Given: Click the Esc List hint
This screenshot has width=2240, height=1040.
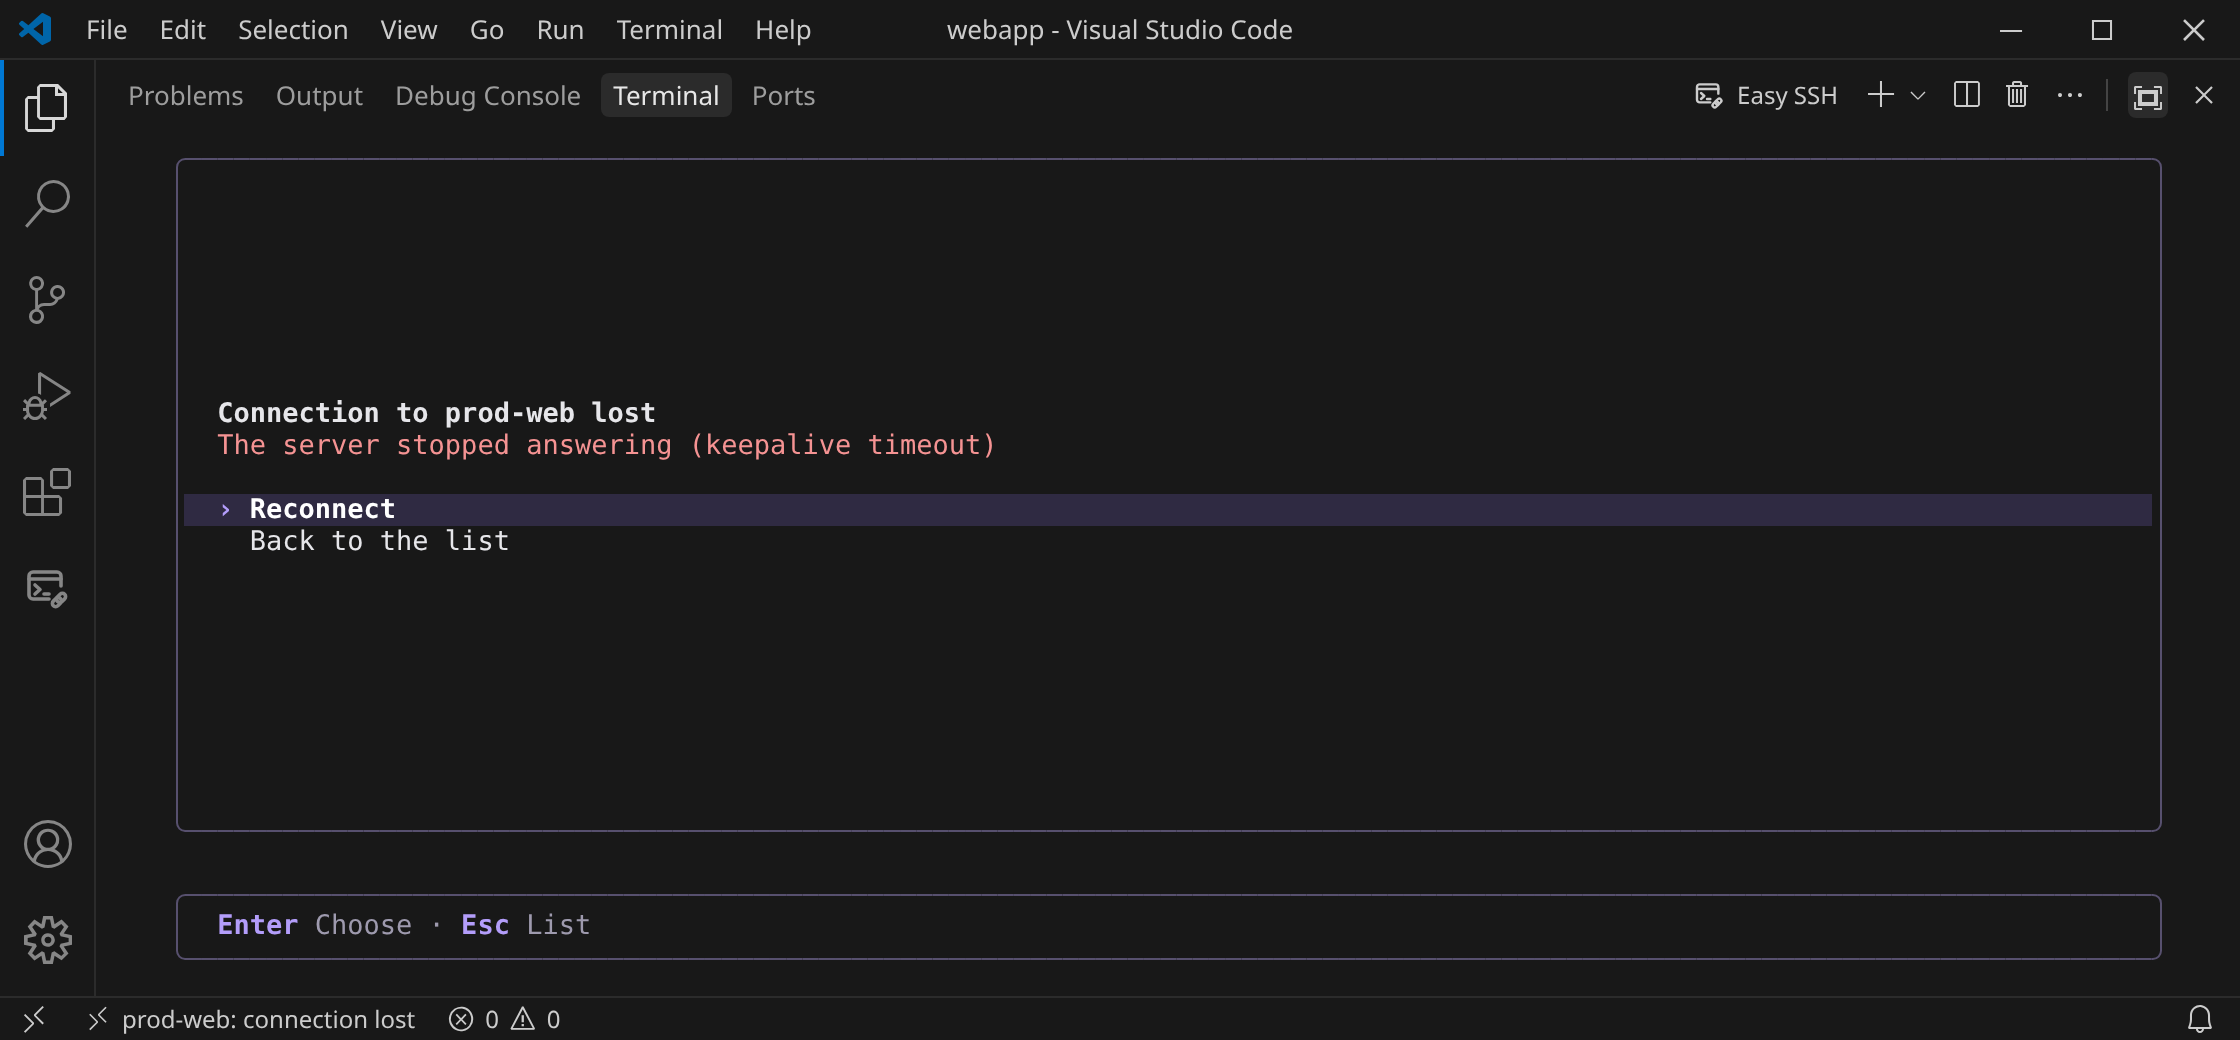Looking at the screenshot, I should coord(526,925).
